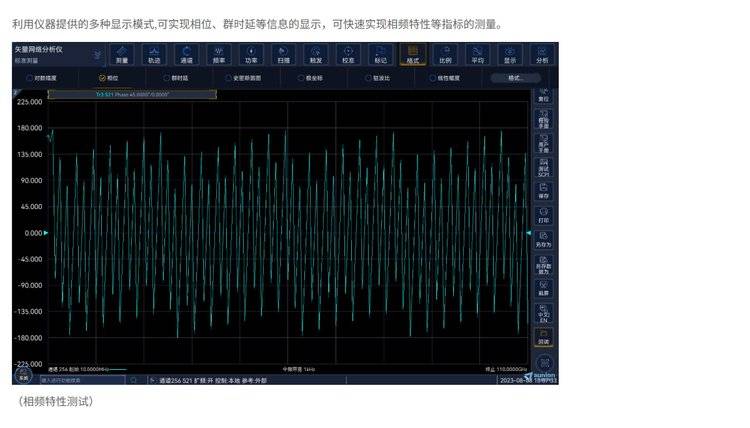This screenshot has width=750, height=428.
Task: Click the 复位 (Reset) button in sidebar
Action: tap(544, 96)
